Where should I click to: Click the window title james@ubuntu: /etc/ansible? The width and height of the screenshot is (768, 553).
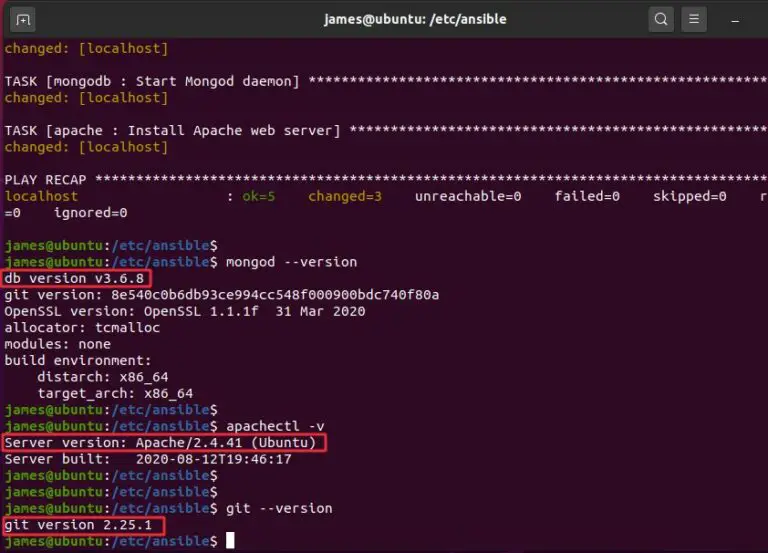click(x=415, y=19)
